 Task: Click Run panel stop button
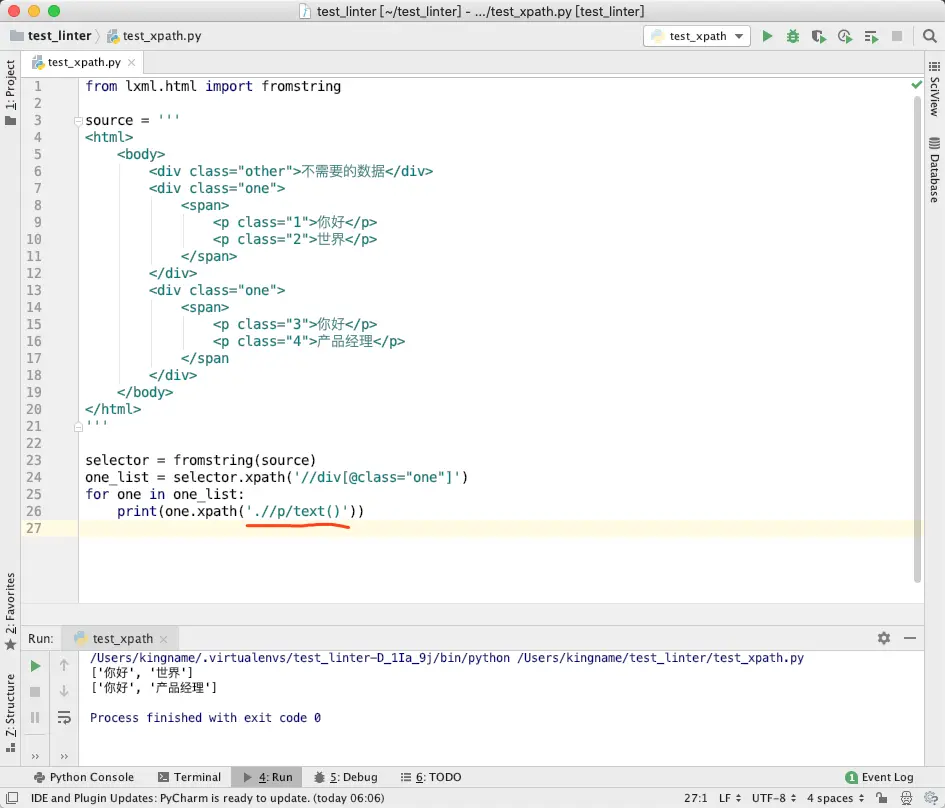click(35, 692)
